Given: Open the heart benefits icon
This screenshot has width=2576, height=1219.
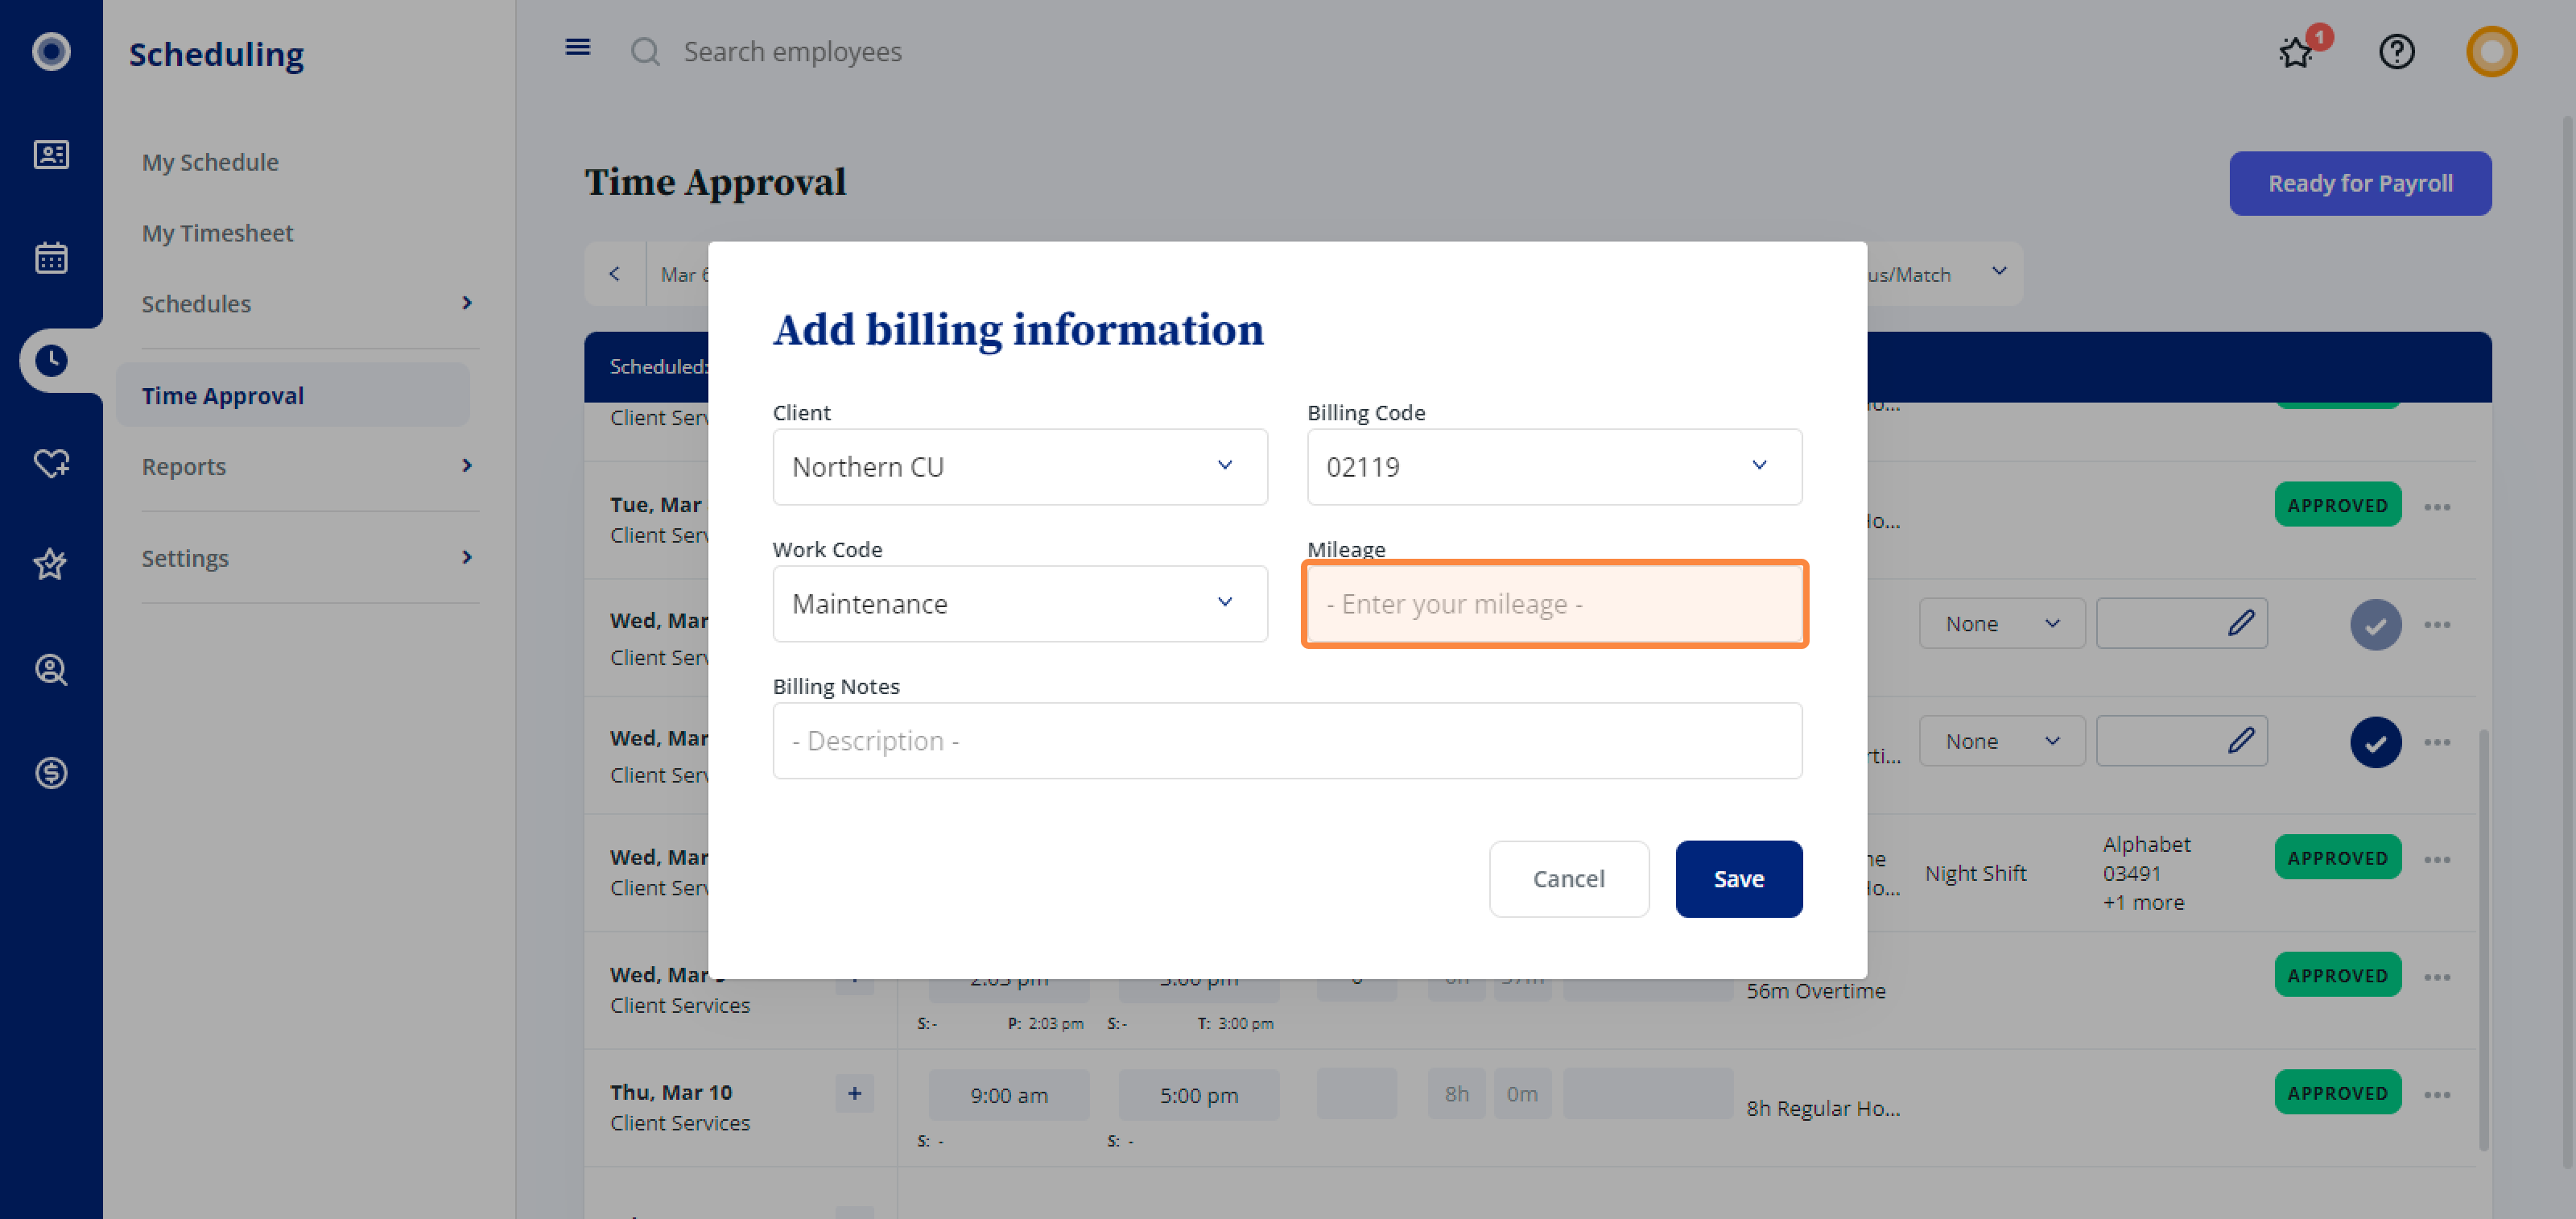Looking at the screenshot, I should pos(51,463).
